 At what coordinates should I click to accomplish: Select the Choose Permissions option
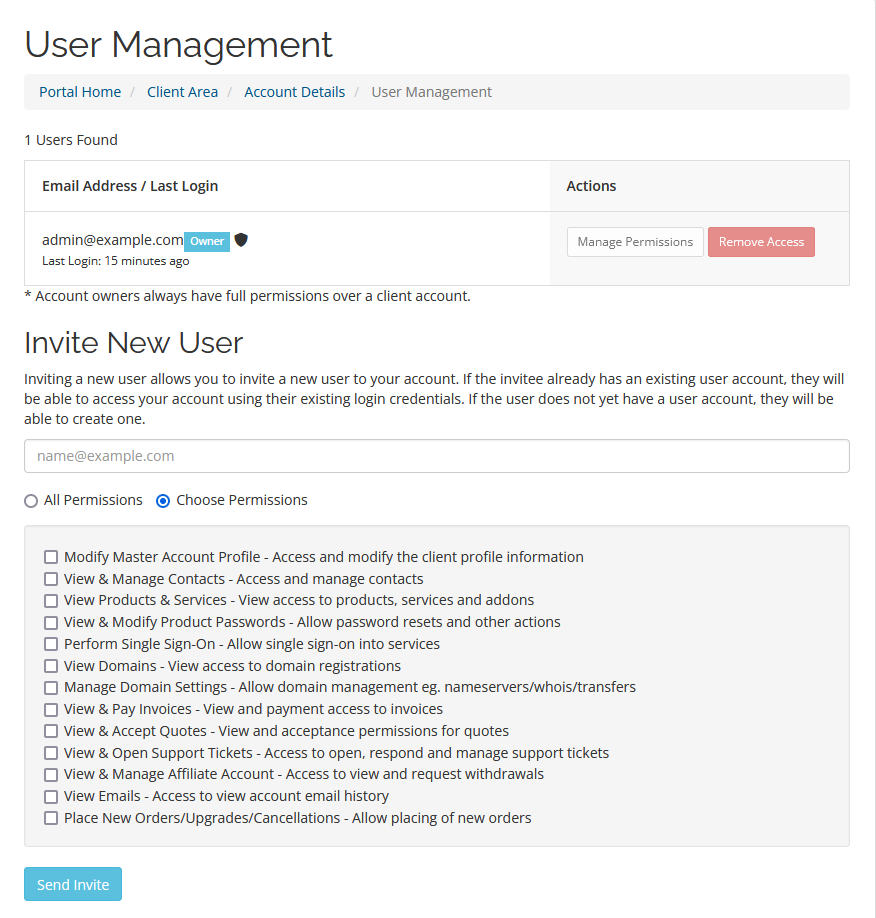point(161,500)
